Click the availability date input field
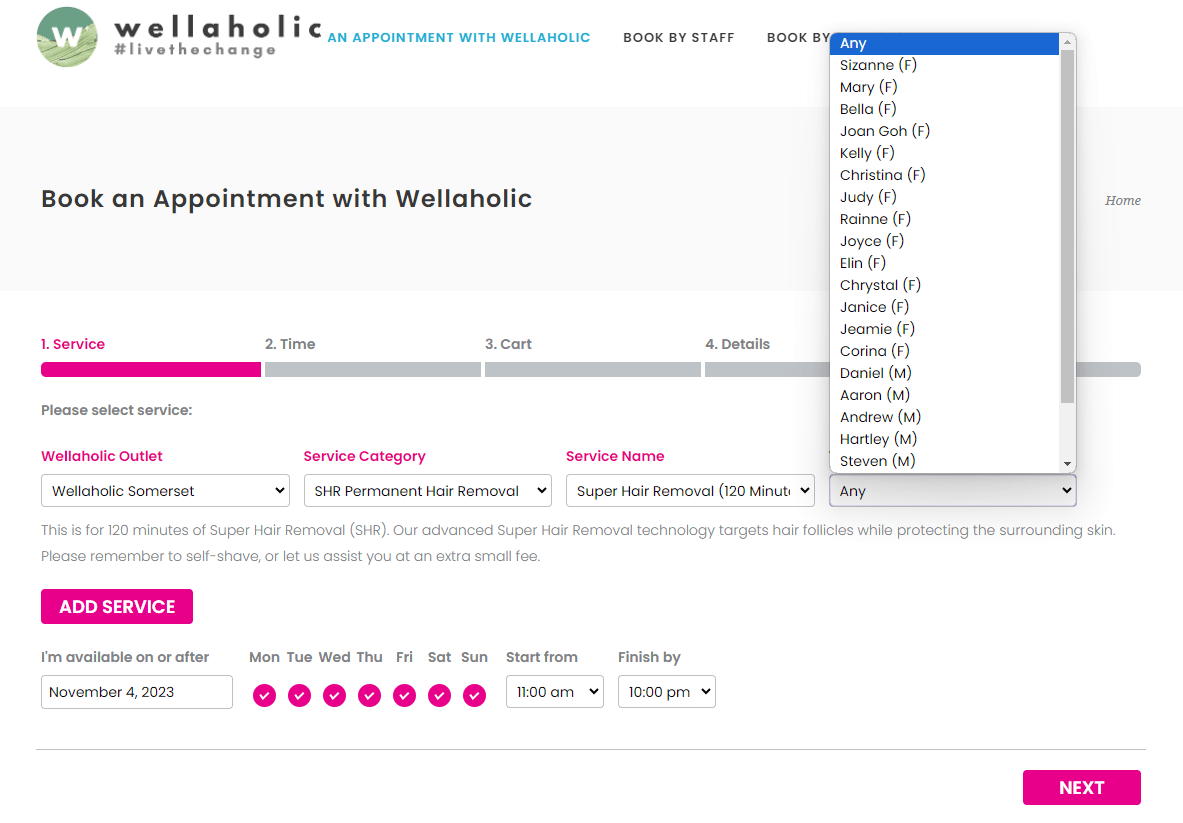The image size is (1183, 823). 137,692
